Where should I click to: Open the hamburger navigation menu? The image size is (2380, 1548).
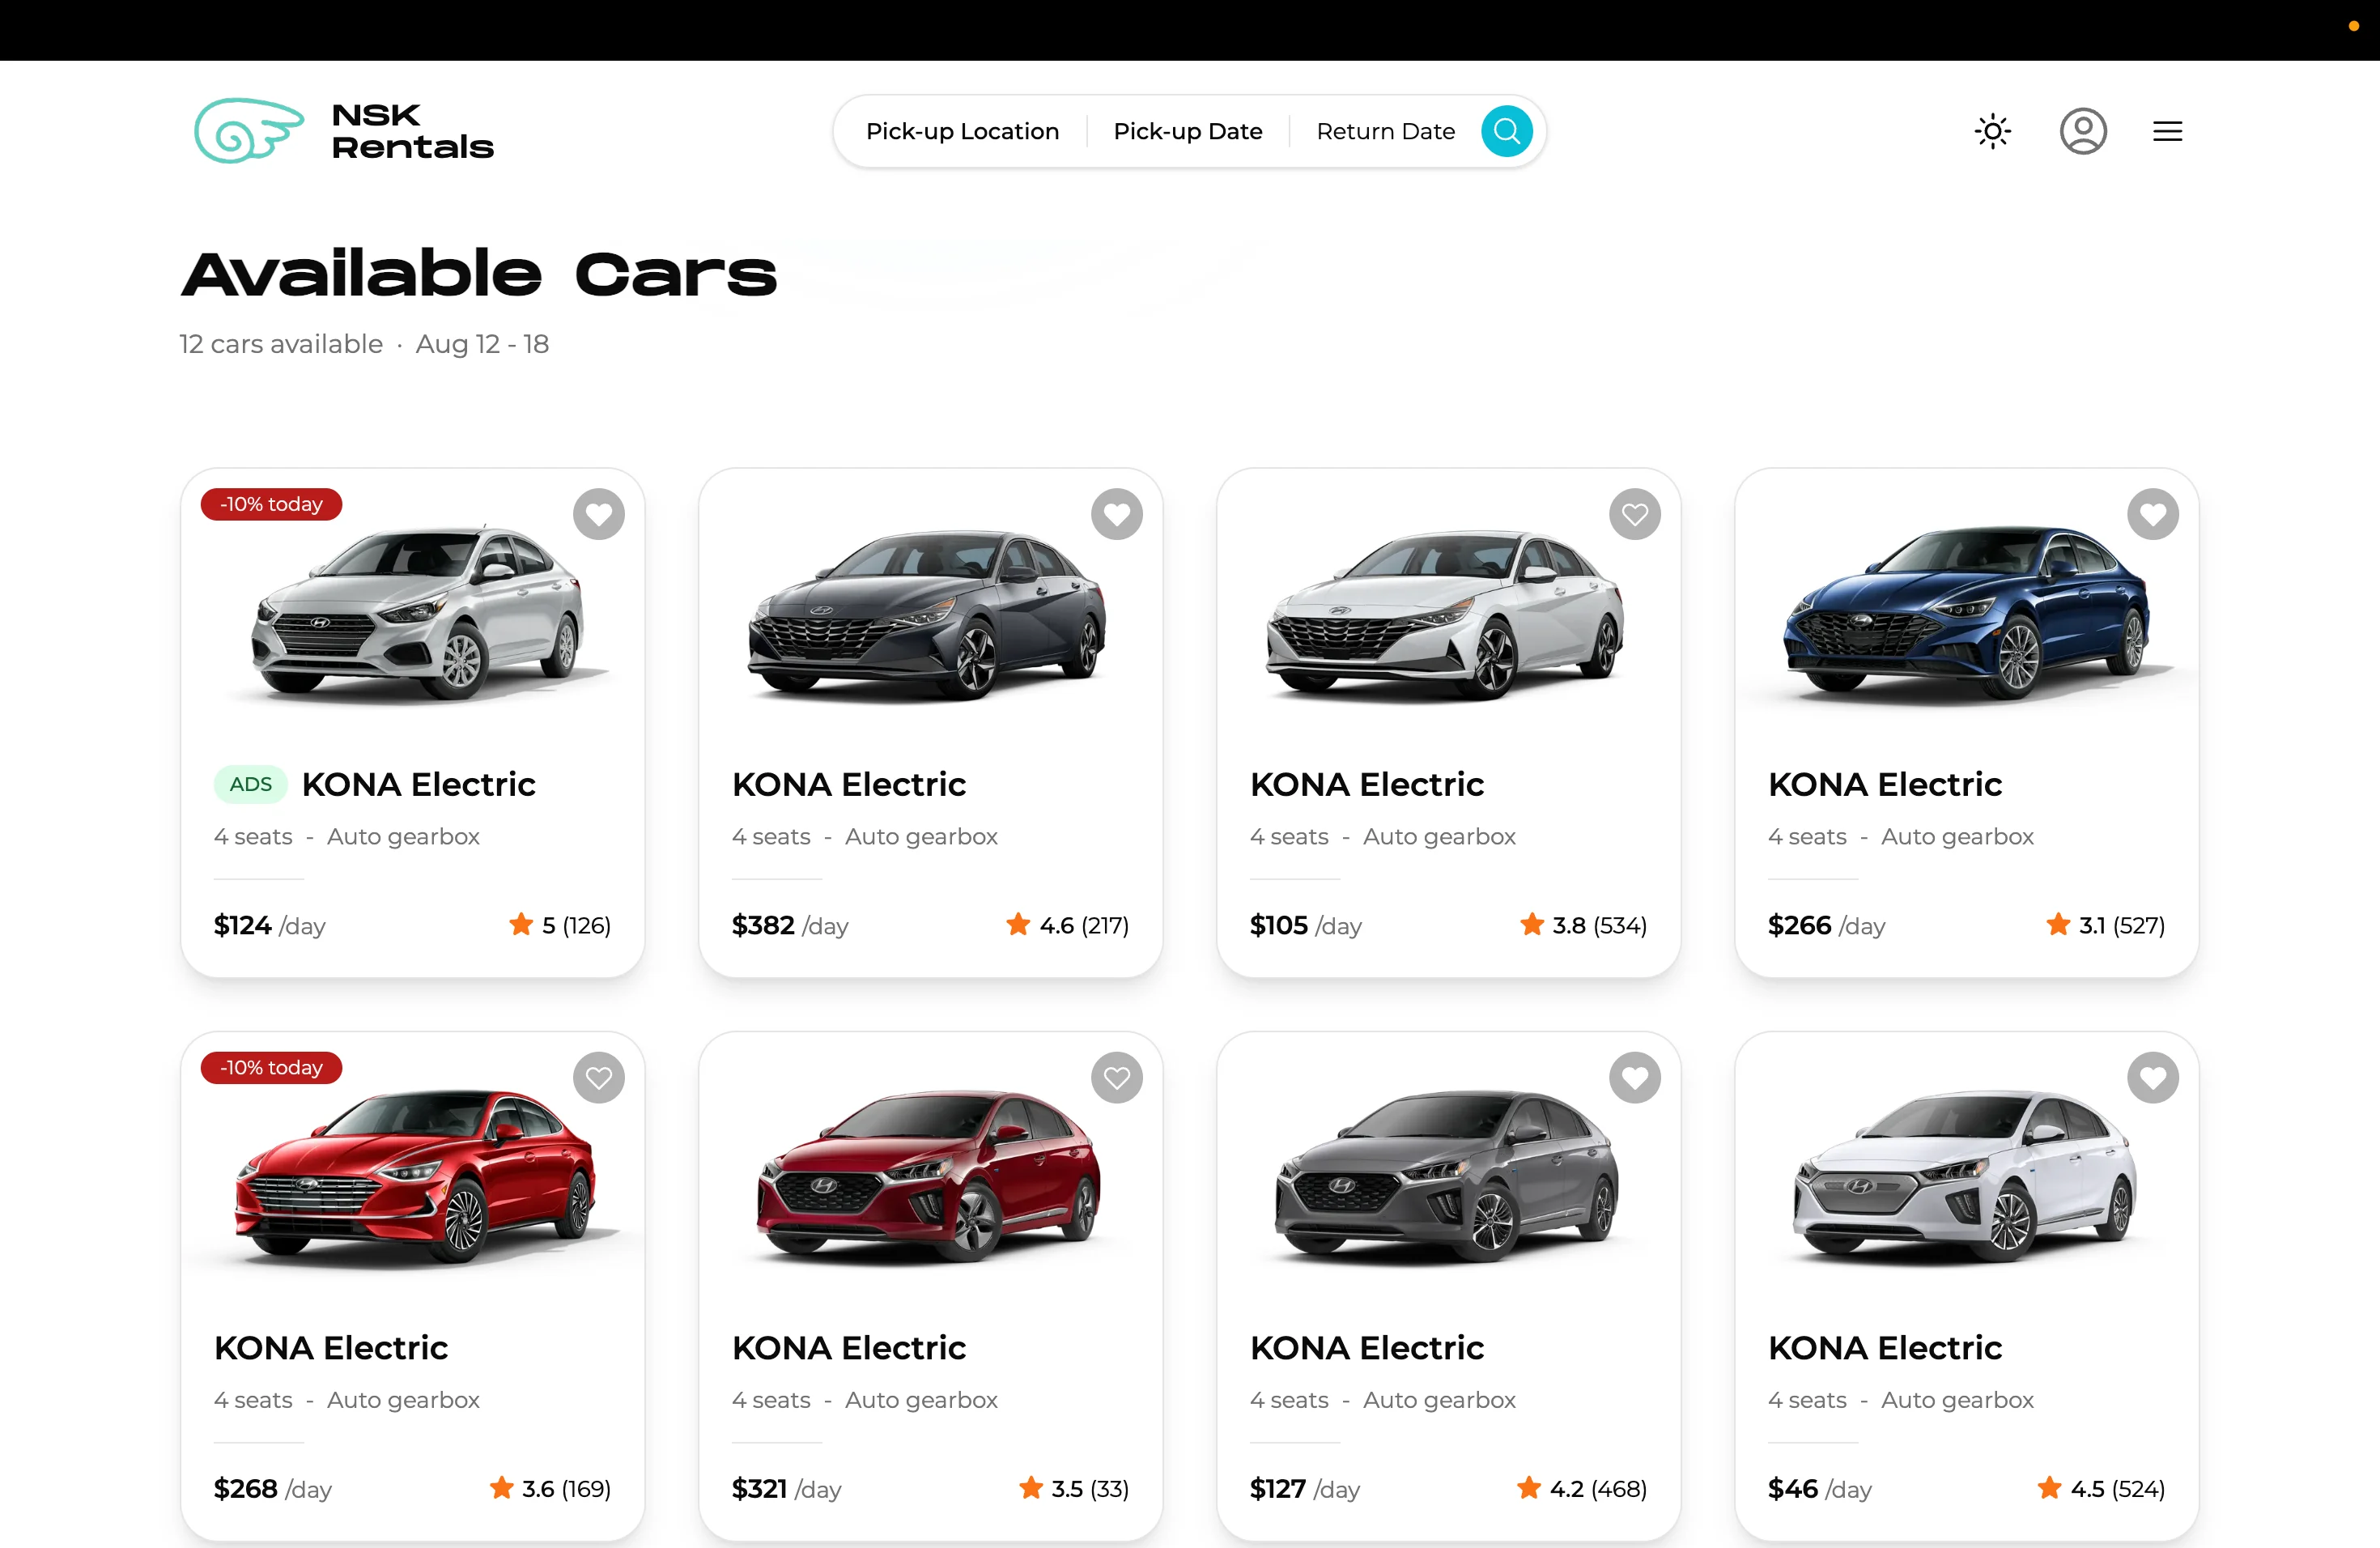[2166, 131]
